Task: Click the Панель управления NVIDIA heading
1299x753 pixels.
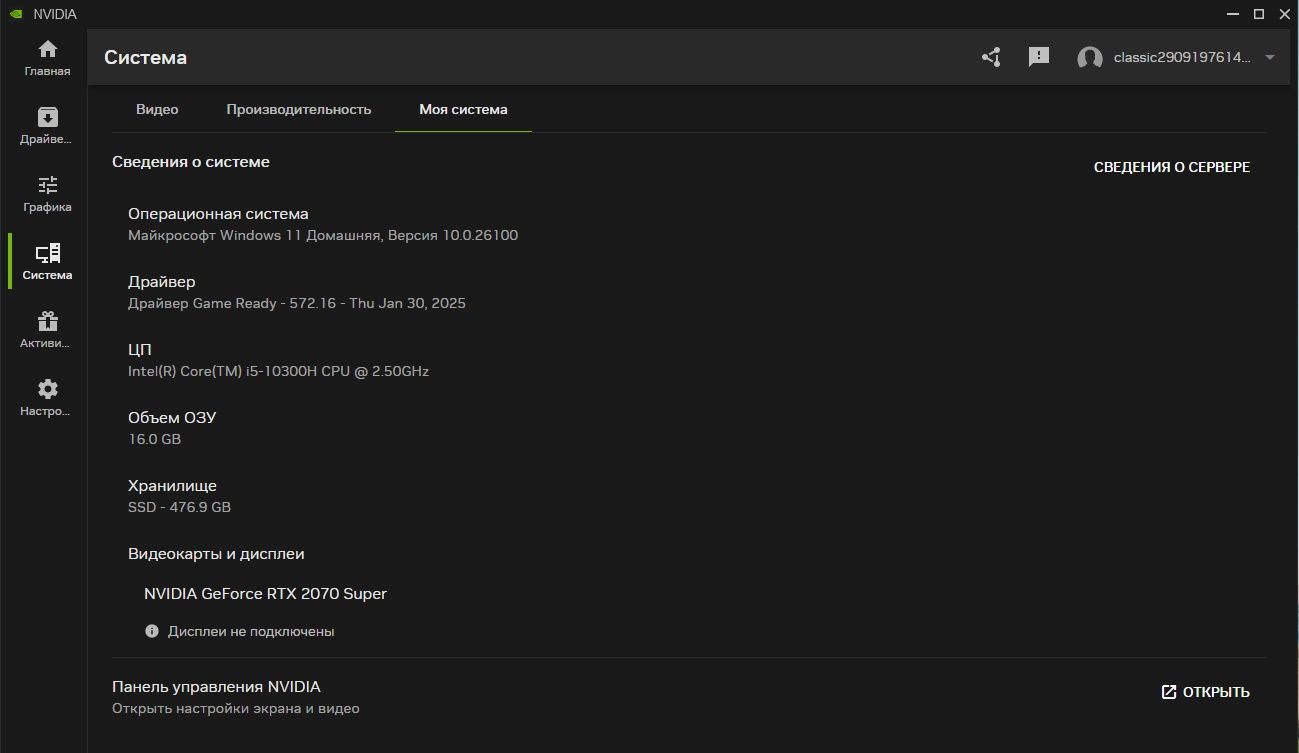Action: 216,687
